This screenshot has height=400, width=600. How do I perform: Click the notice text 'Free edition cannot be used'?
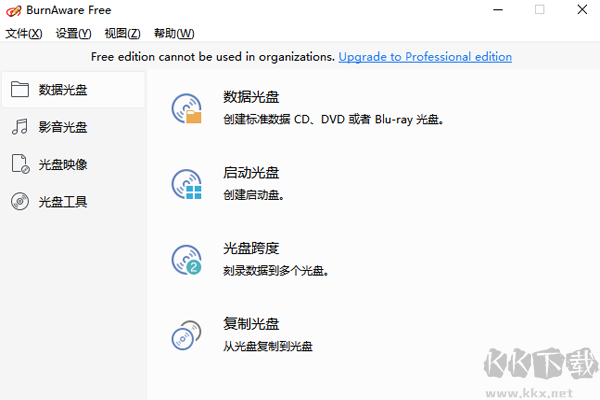pyautogui.click(x=213, y=57)
